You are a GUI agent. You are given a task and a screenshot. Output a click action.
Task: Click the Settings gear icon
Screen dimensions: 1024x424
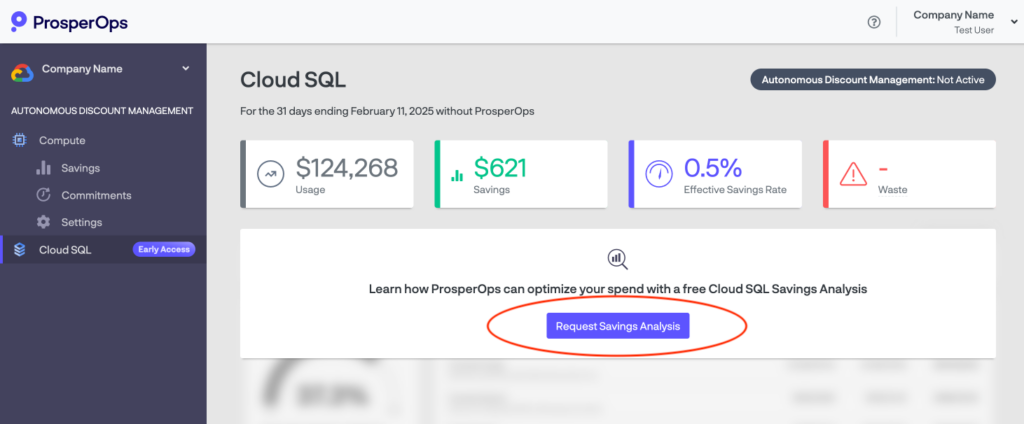click(43, 222)
